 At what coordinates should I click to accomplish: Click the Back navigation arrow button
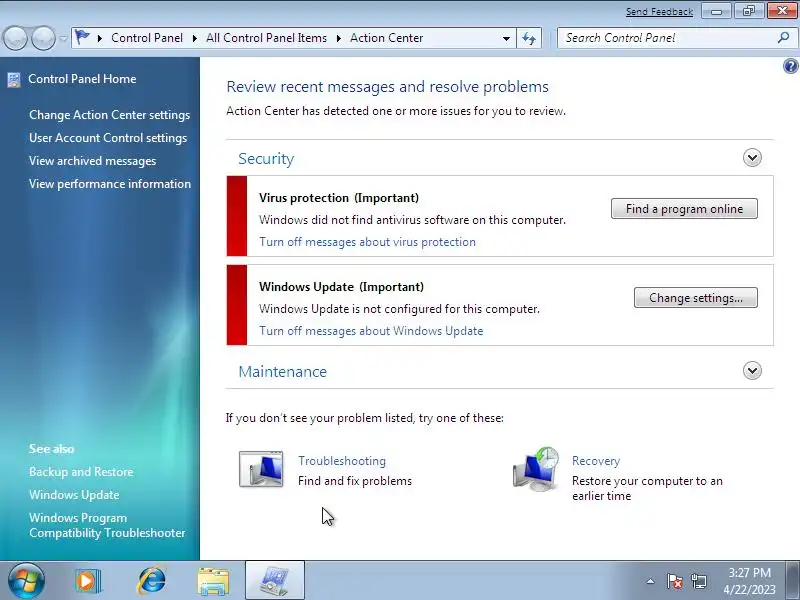(15, 38)
